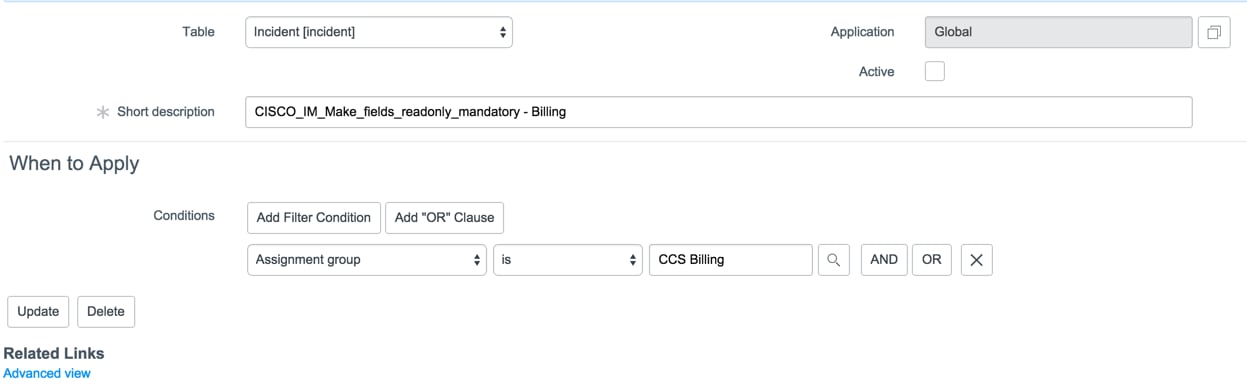Click Add Filter Condition button
Image resolution: width=1247 pixels, height=382 pixels.
tap(314, 218)
